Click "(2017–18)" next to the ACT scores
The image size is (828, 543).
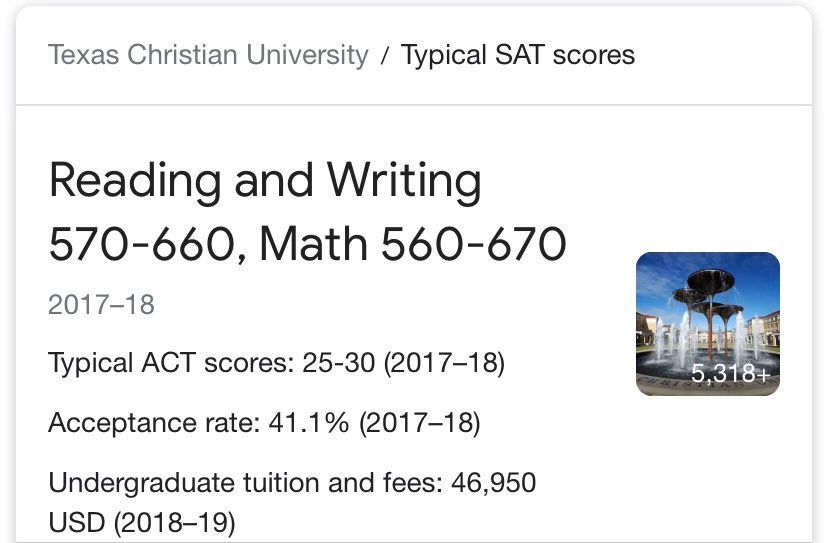443,362
